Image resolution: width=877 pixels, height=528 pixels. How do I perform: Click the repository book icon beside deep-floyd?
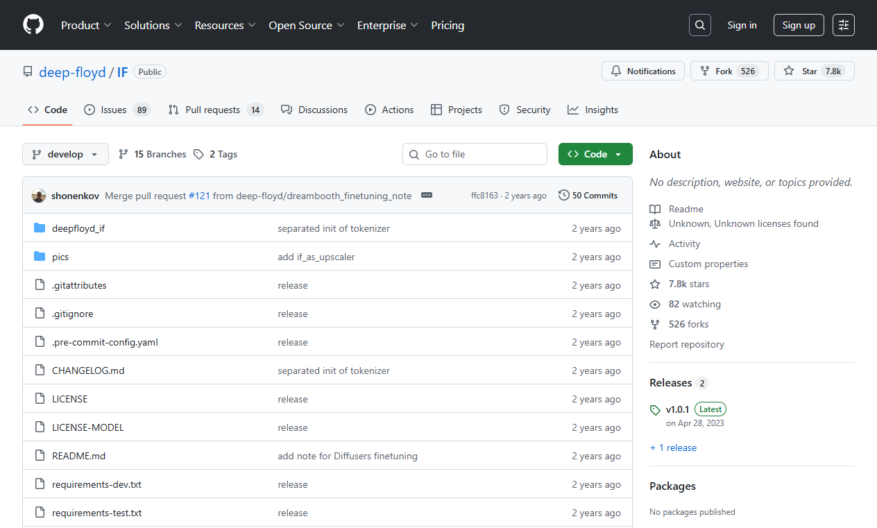coord(27,72)
